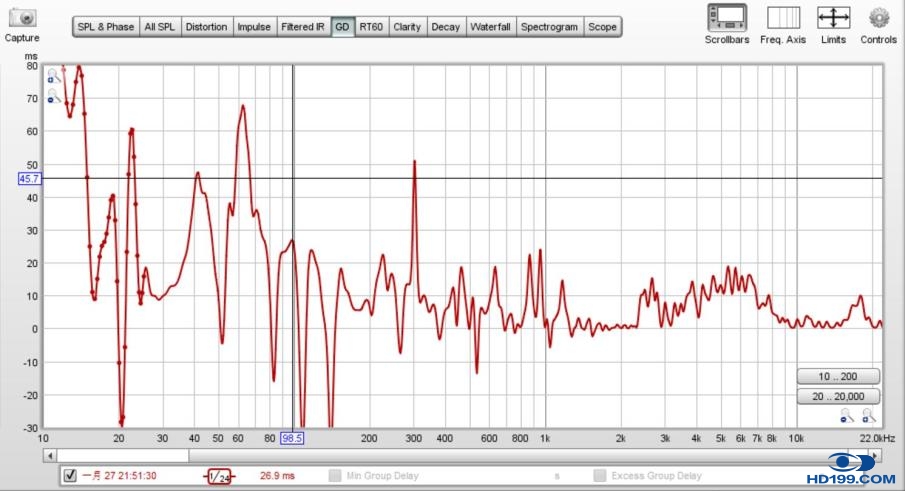Set range with the 10 .. 200 button
The image size is (905, 491).
click(838, 377)
